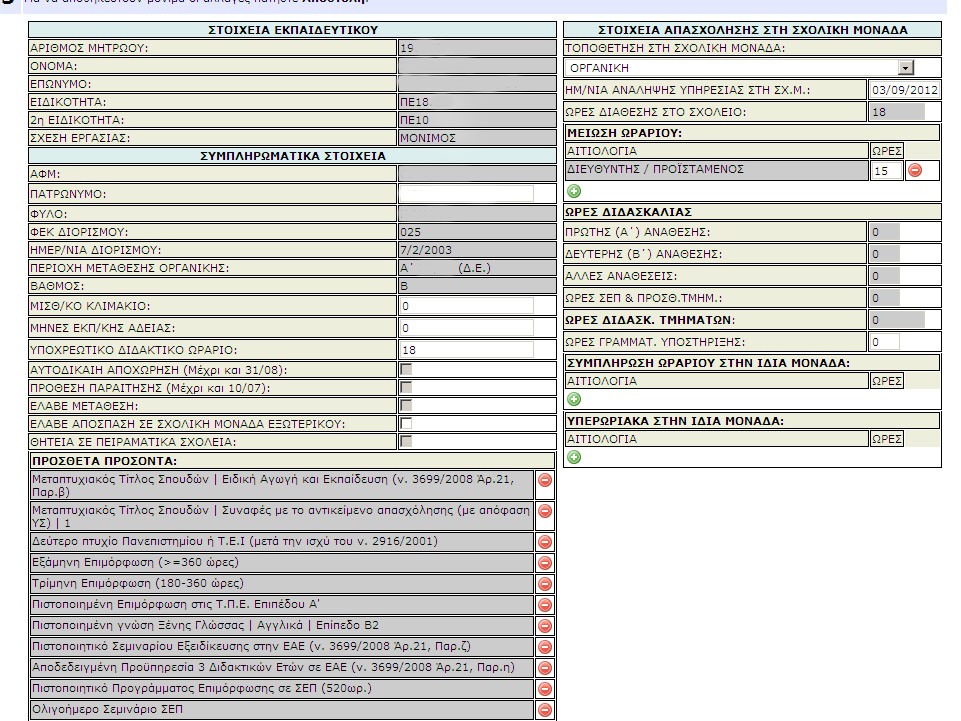Delete the Αγγλικά Επίπεδο Β2 language qualification
This screenshot has height=721, width=961.
pos(545,625)
